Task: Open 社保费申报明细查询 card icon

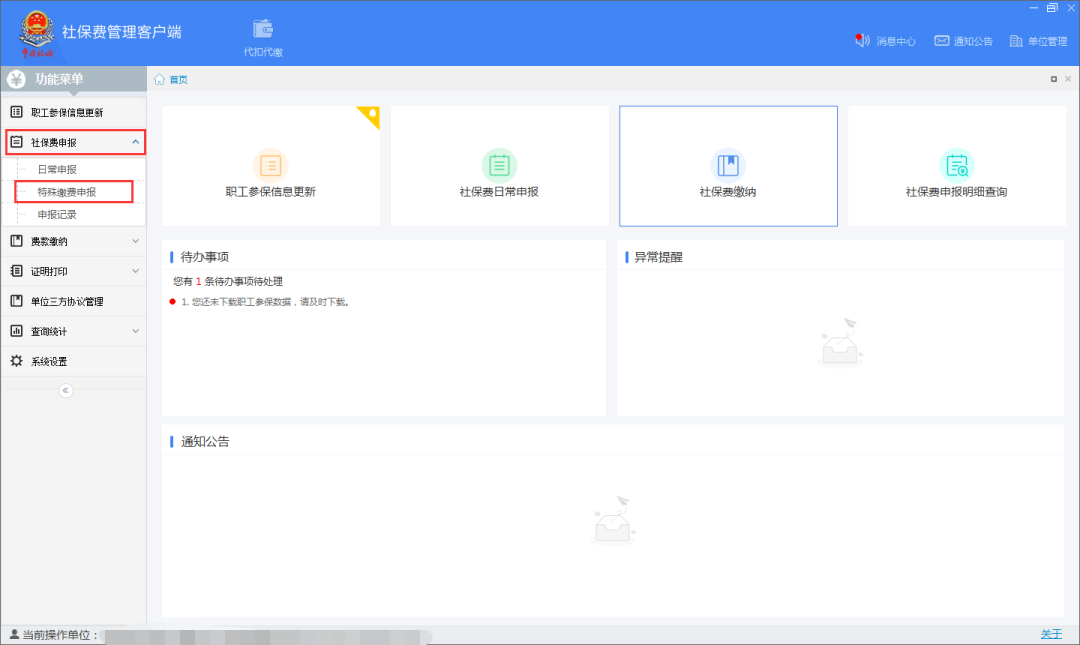Action: (x=956, y=165)
